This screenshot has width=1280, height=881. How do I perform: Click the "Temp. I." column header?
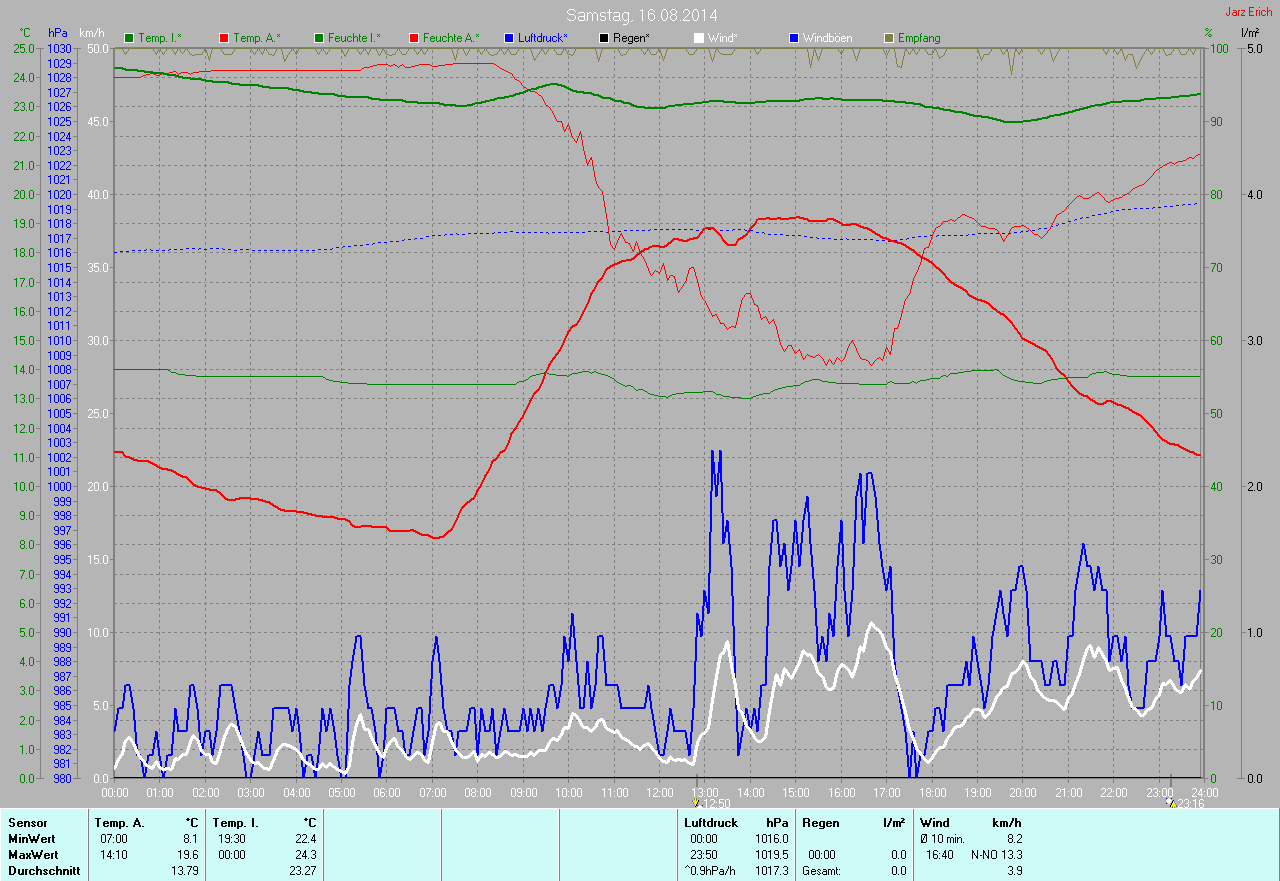(236, 823)
